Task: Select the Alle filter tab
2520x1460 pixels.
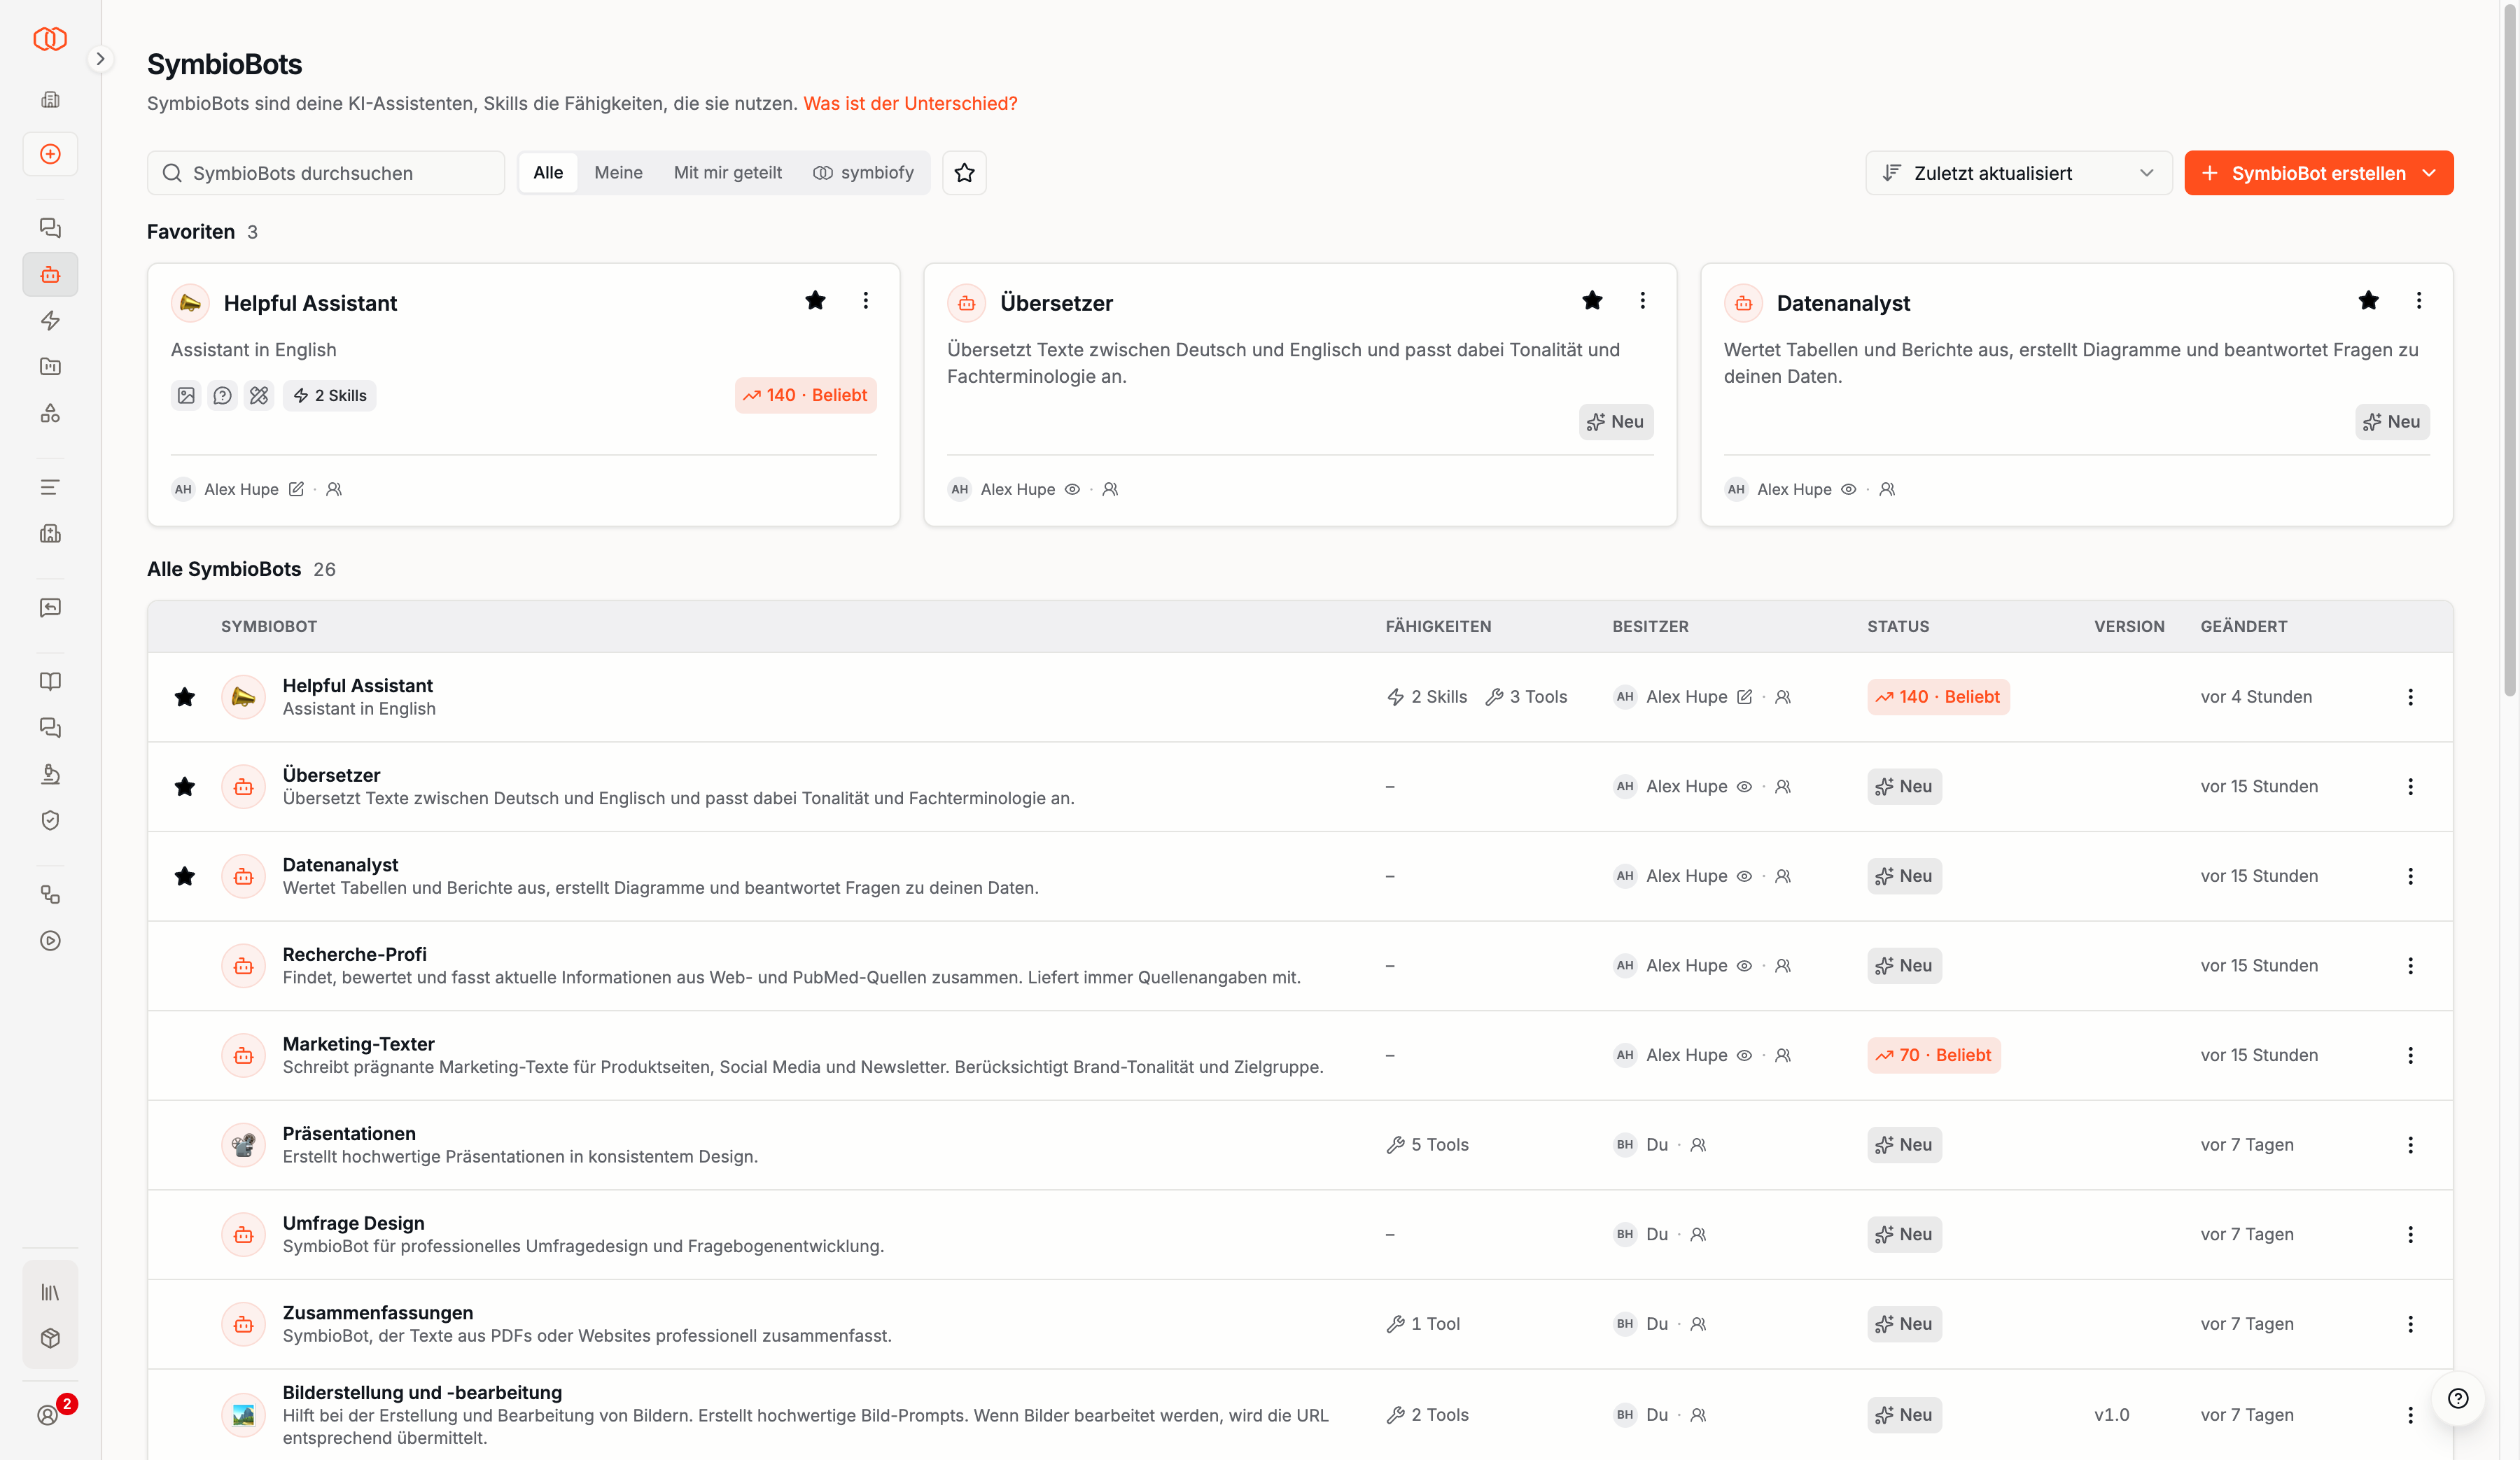Action: pyautogui.click(x=548, y=173)
